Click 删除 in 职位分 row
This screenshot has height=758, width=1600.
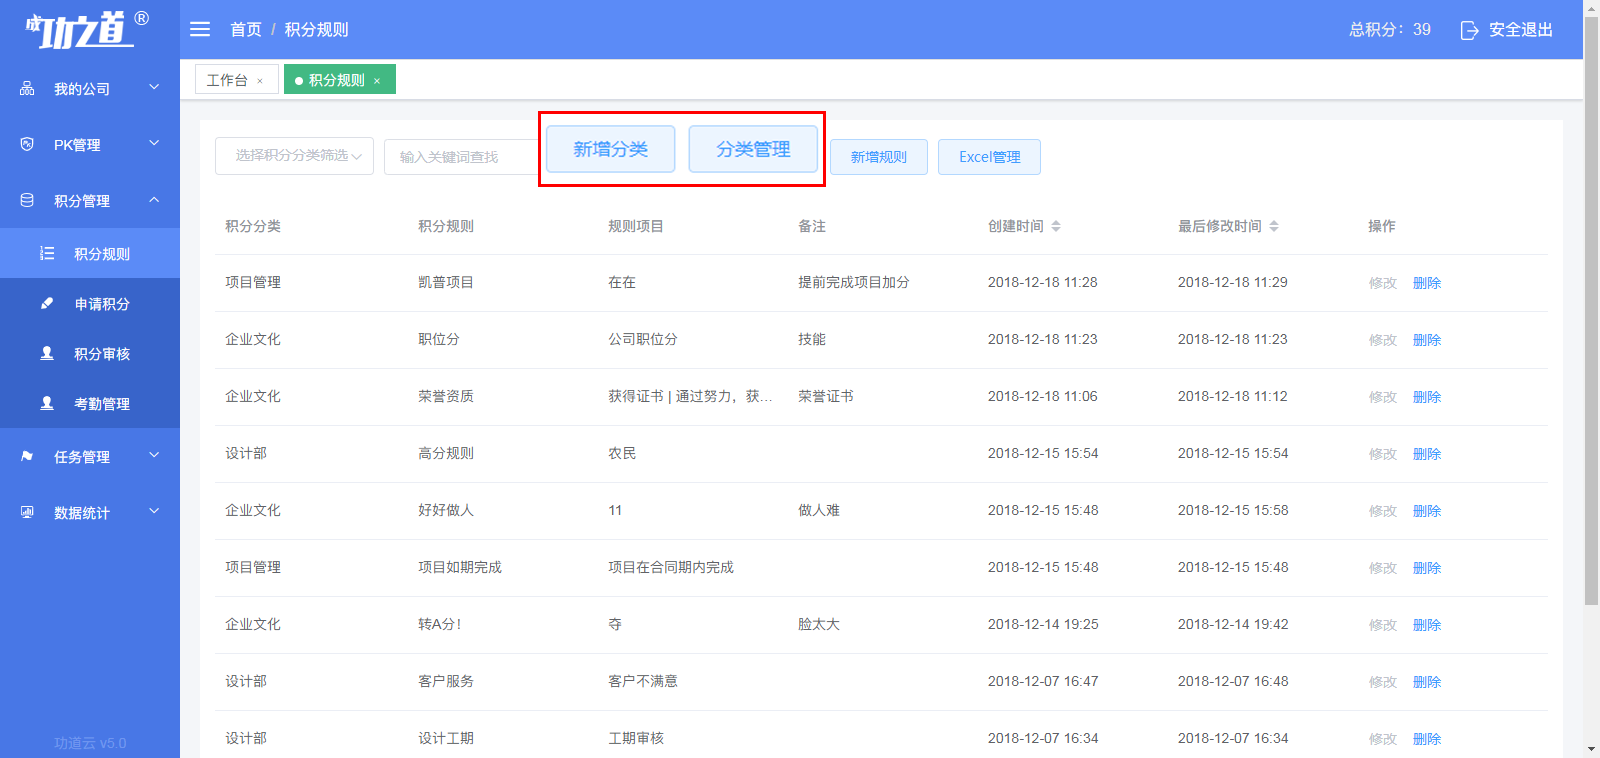1427,340
